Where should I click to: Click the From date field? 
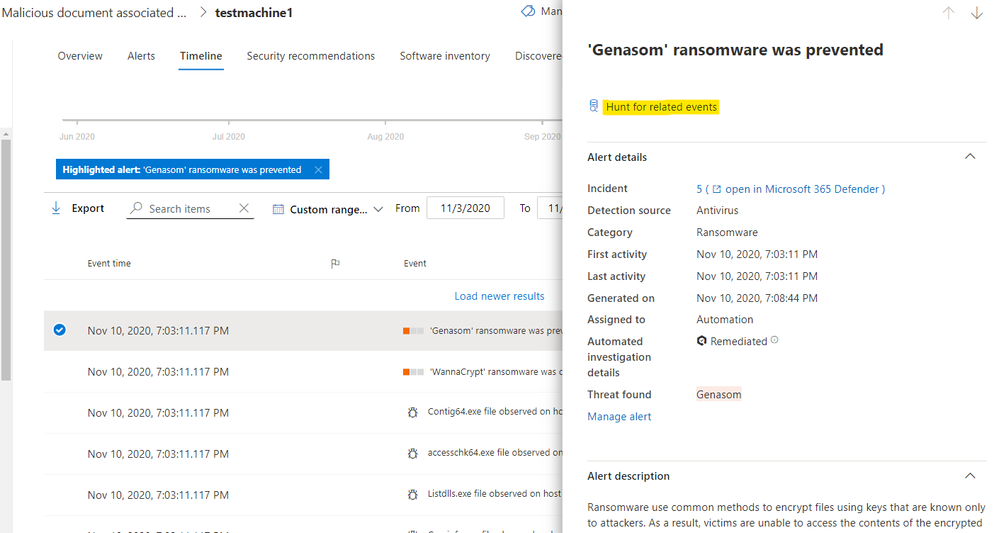click(x=465, y=208)
